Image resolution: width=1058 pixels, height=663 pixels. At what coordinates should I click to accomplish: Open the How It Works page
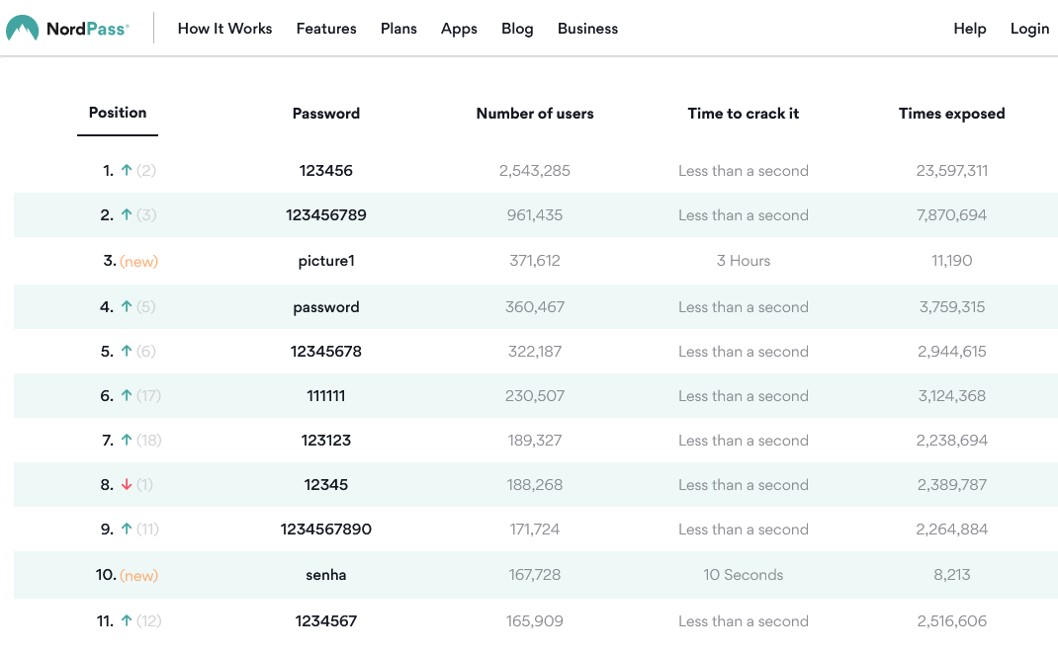coord(225,28)
